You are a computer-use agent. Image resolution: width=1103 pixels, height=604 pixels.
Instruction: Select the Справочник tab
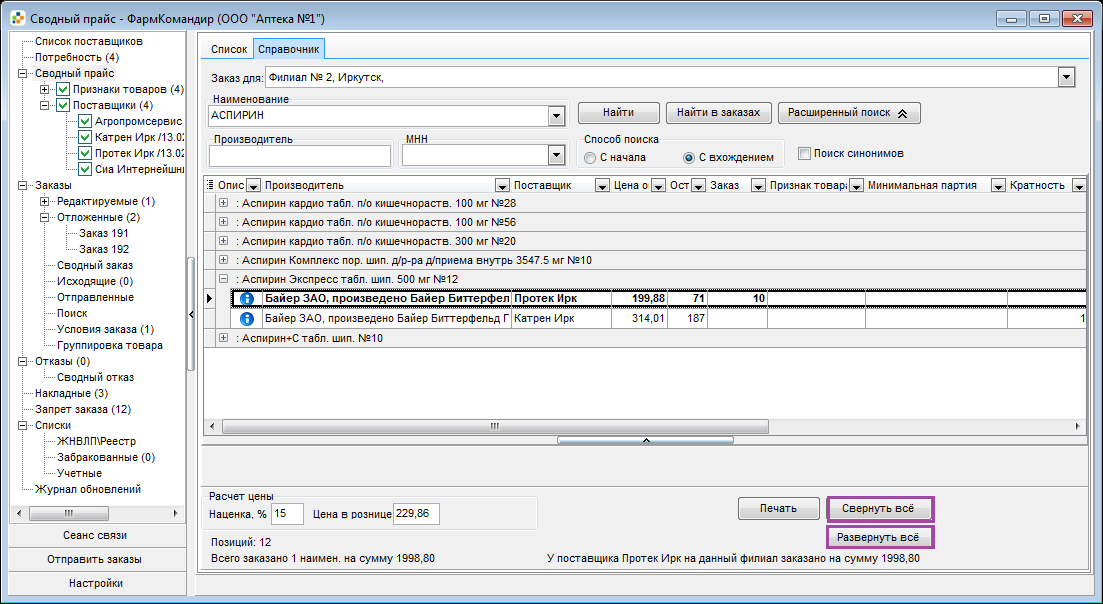pyautogui.click(x=288, y=49)
